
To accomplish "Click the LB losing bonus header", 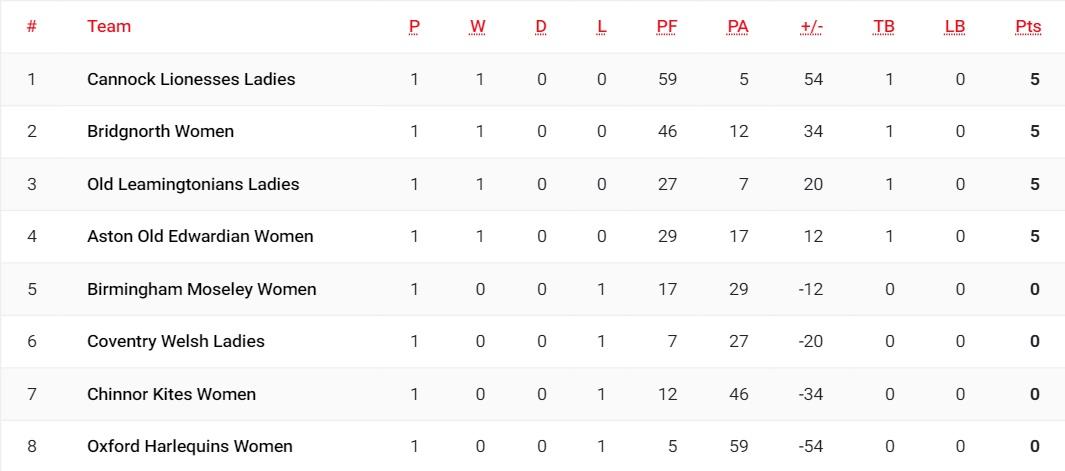I will tap(954, 27).
